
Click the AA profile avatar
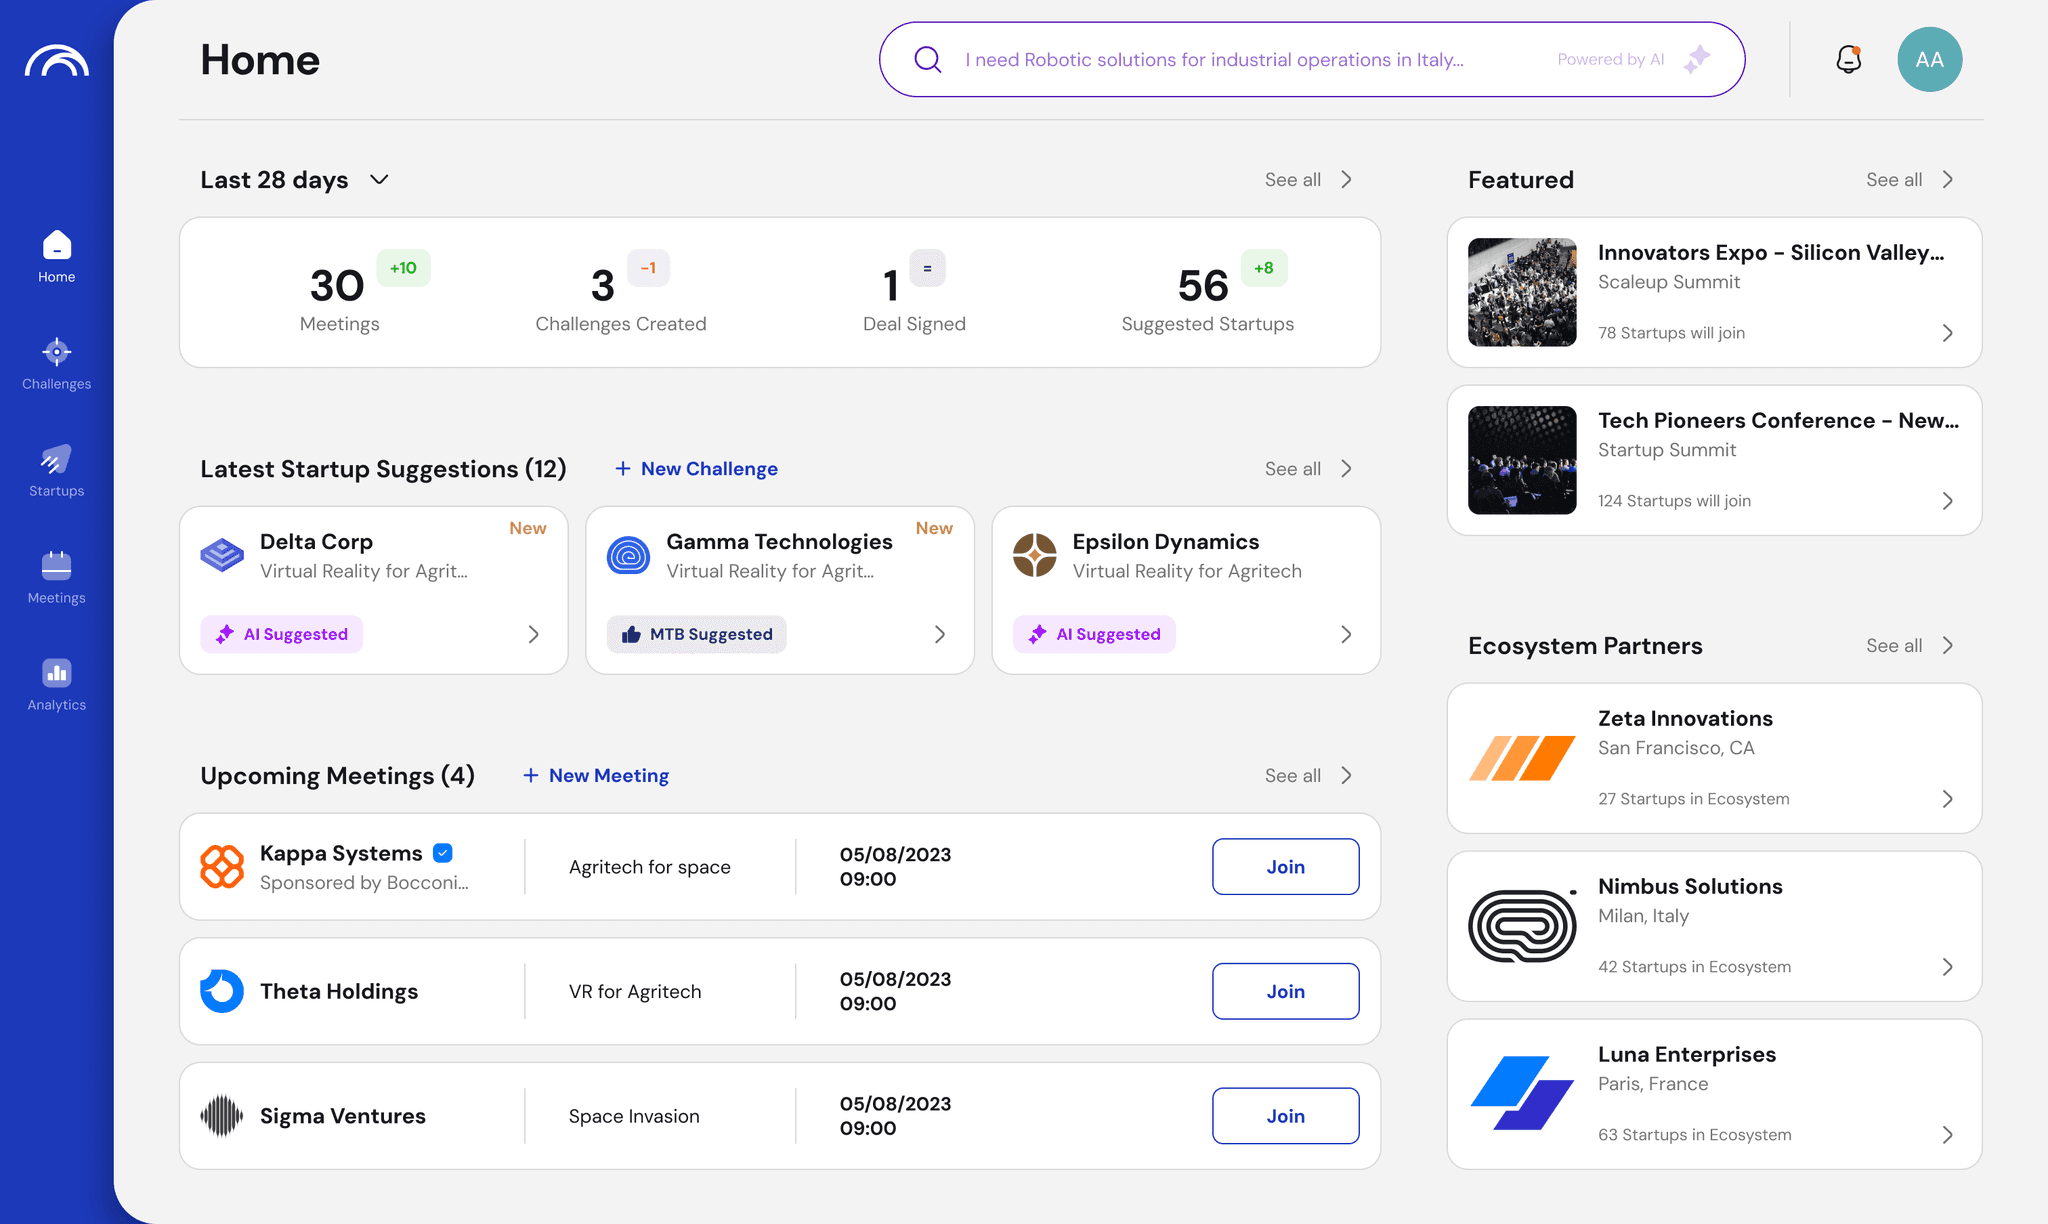pos(1929,60)
